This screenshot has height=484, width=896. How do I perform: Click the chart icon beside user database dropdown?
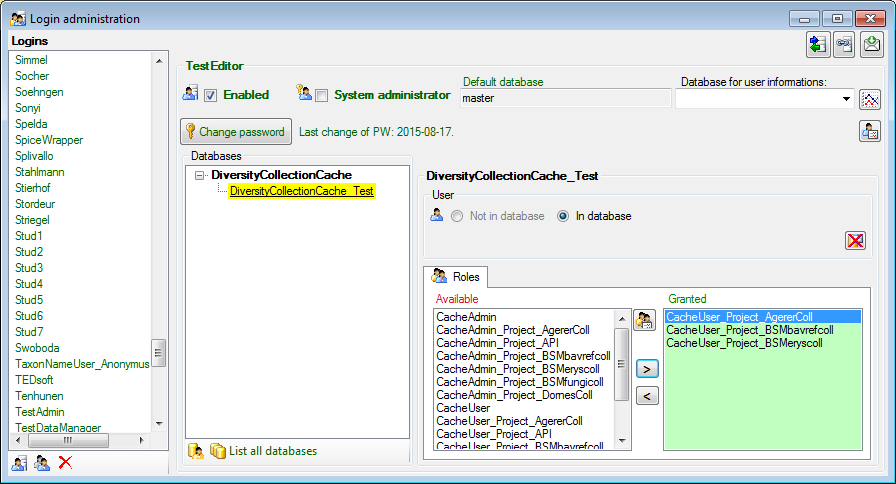coord(870,99)
